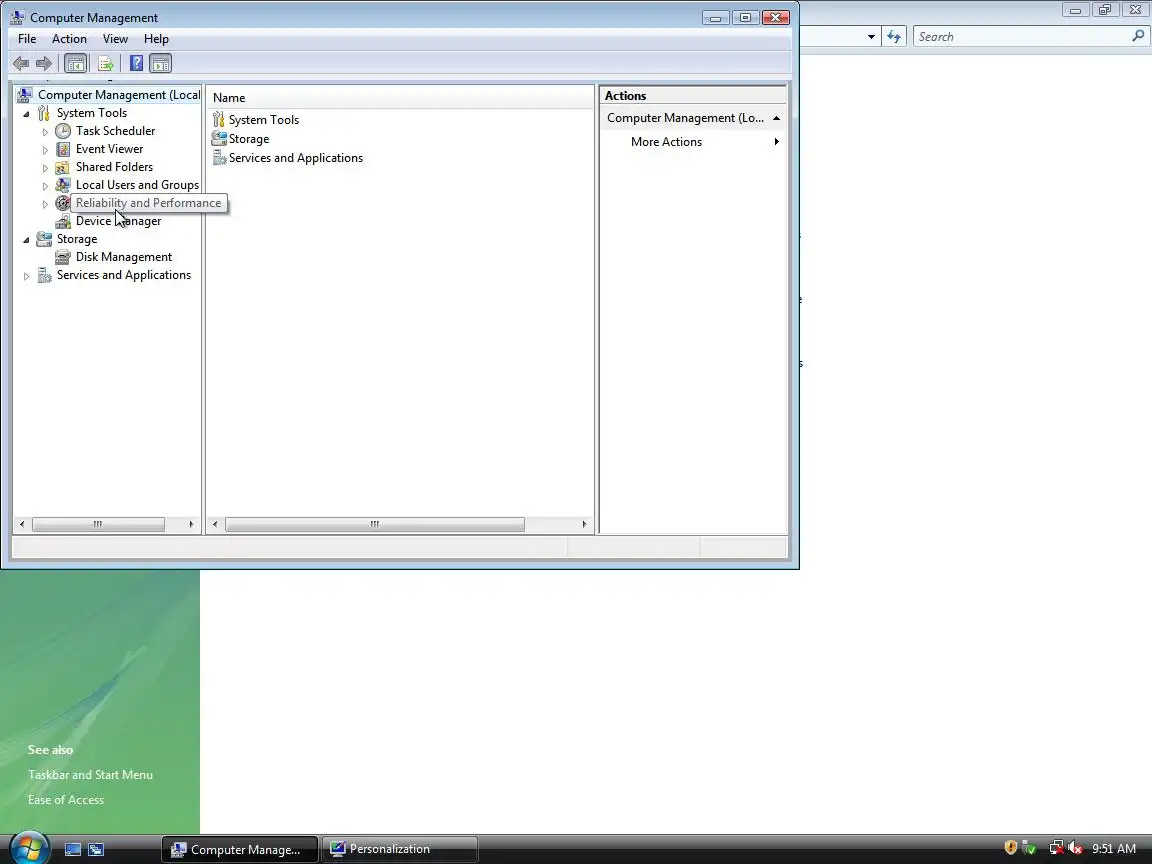Click the Device Manager icon in tree
This screenshot has height=864, width=1152.
pos(63,221)
